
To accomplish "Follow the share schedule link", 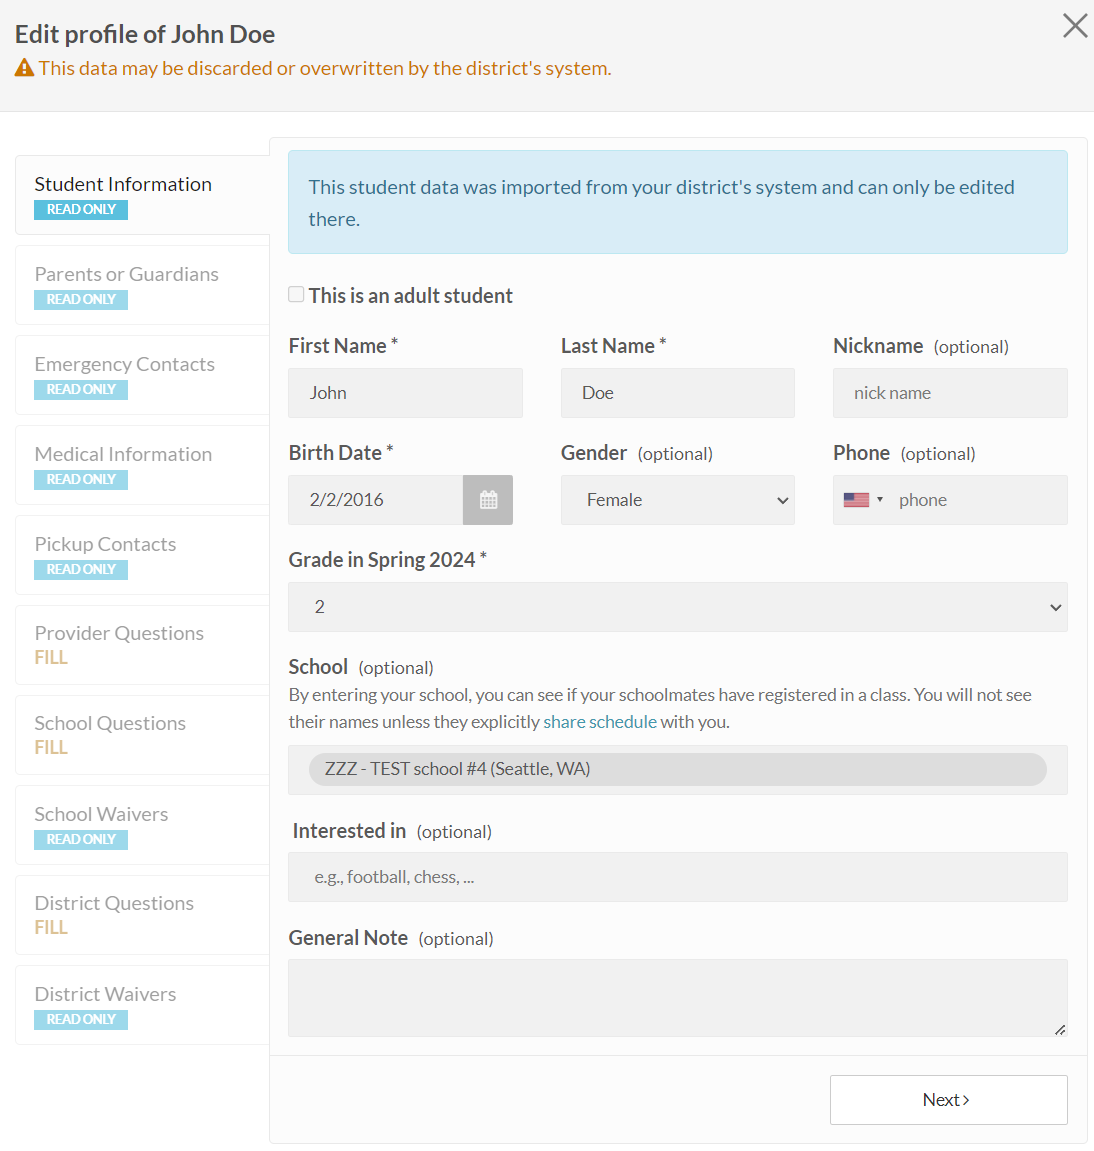I will 600,722.
